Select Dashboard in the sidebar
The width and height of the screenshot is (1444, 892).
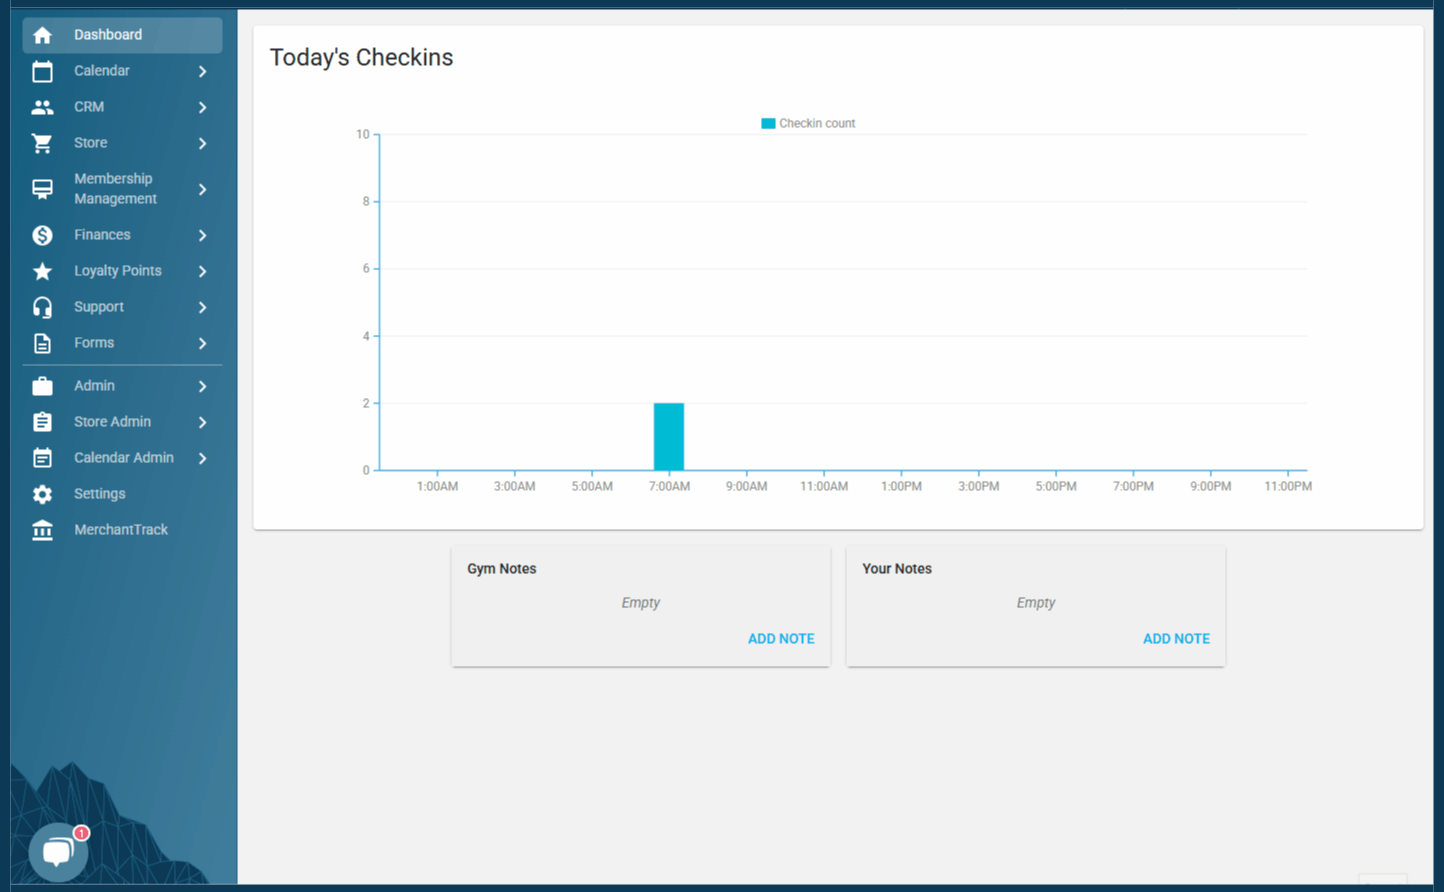[122, 35]
